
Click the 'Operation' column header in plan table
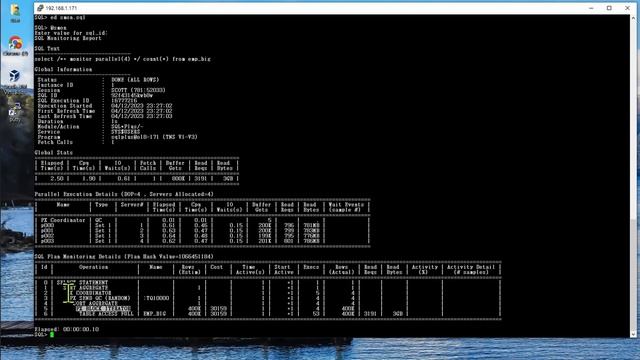click(93, 267)
